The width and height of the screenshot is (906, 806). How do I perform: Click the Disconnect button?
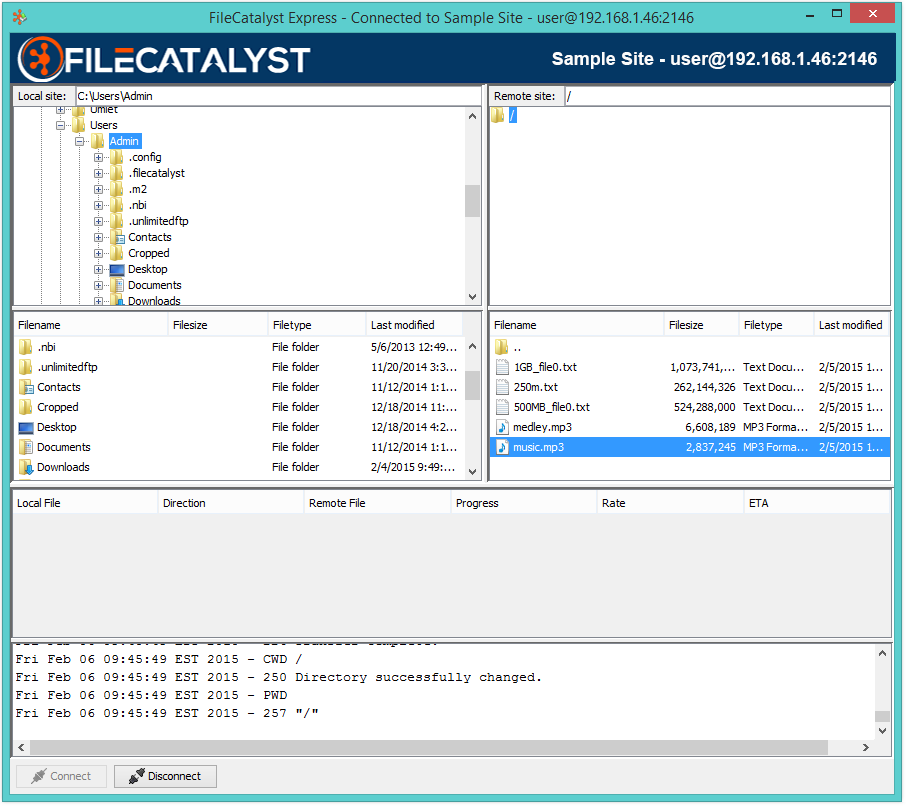[x=165, y=776]
